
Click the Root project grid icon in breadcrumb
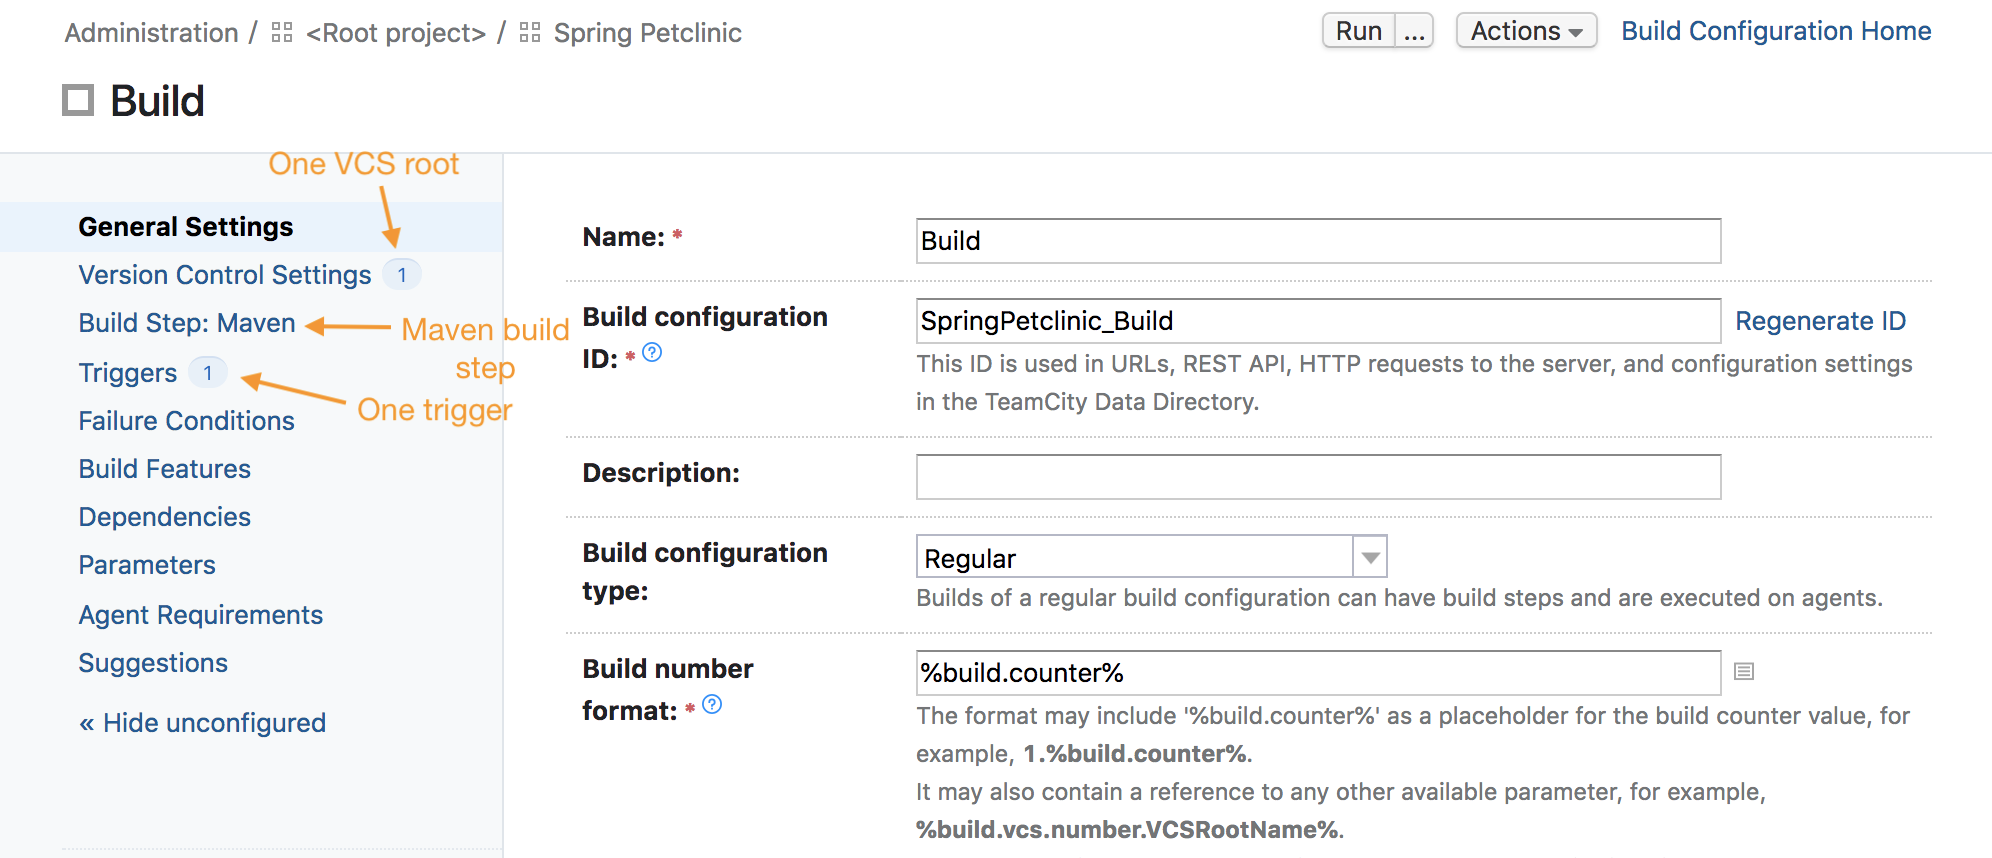click(x=282, y=33)
